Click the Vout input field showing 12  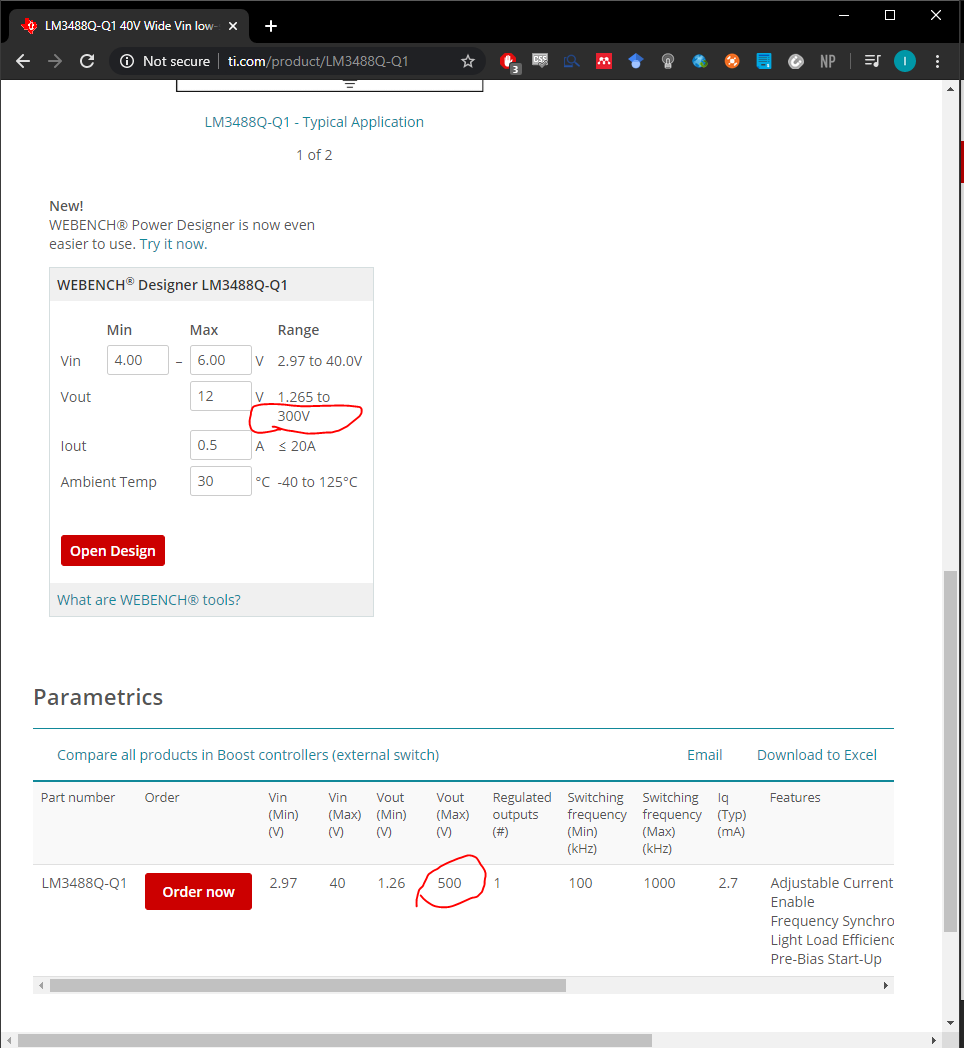(x=221, y=396)
